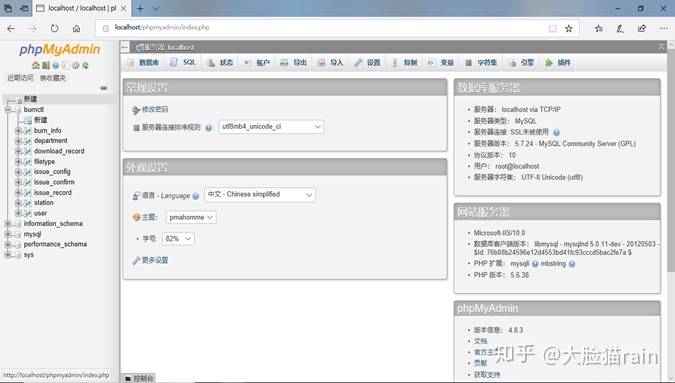Select the issue_config table
This screenshot has width=675, height=383.
pyautogui.click(x=52, y=172)
